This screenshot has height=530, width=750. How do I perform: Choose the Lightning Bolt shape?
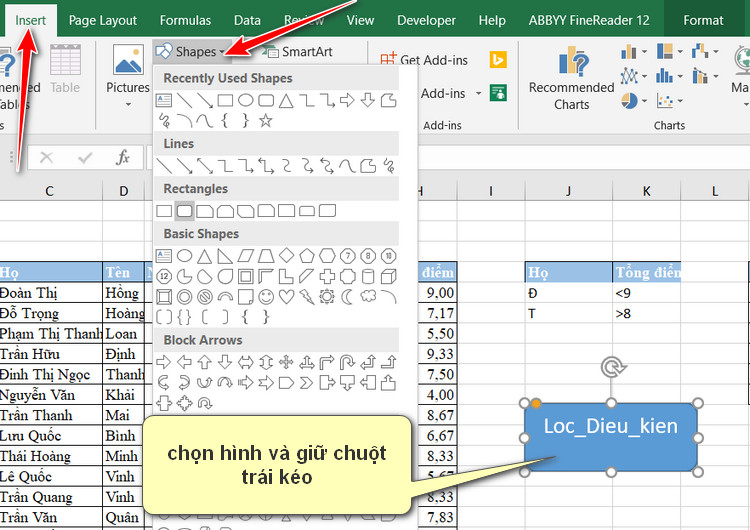[x=306, y=297]
